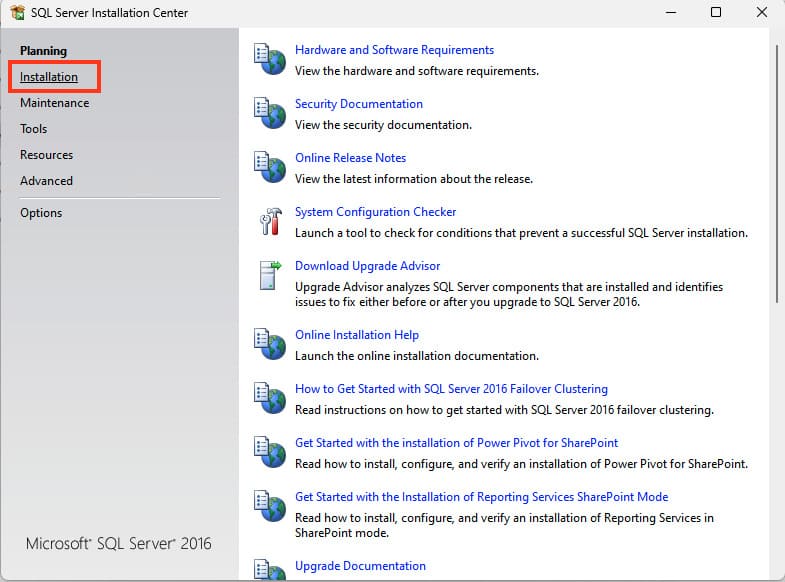785x582 pixels.
Task: Click the Download Upgrade Advisor server icon
Action: (x=268, y=275)
